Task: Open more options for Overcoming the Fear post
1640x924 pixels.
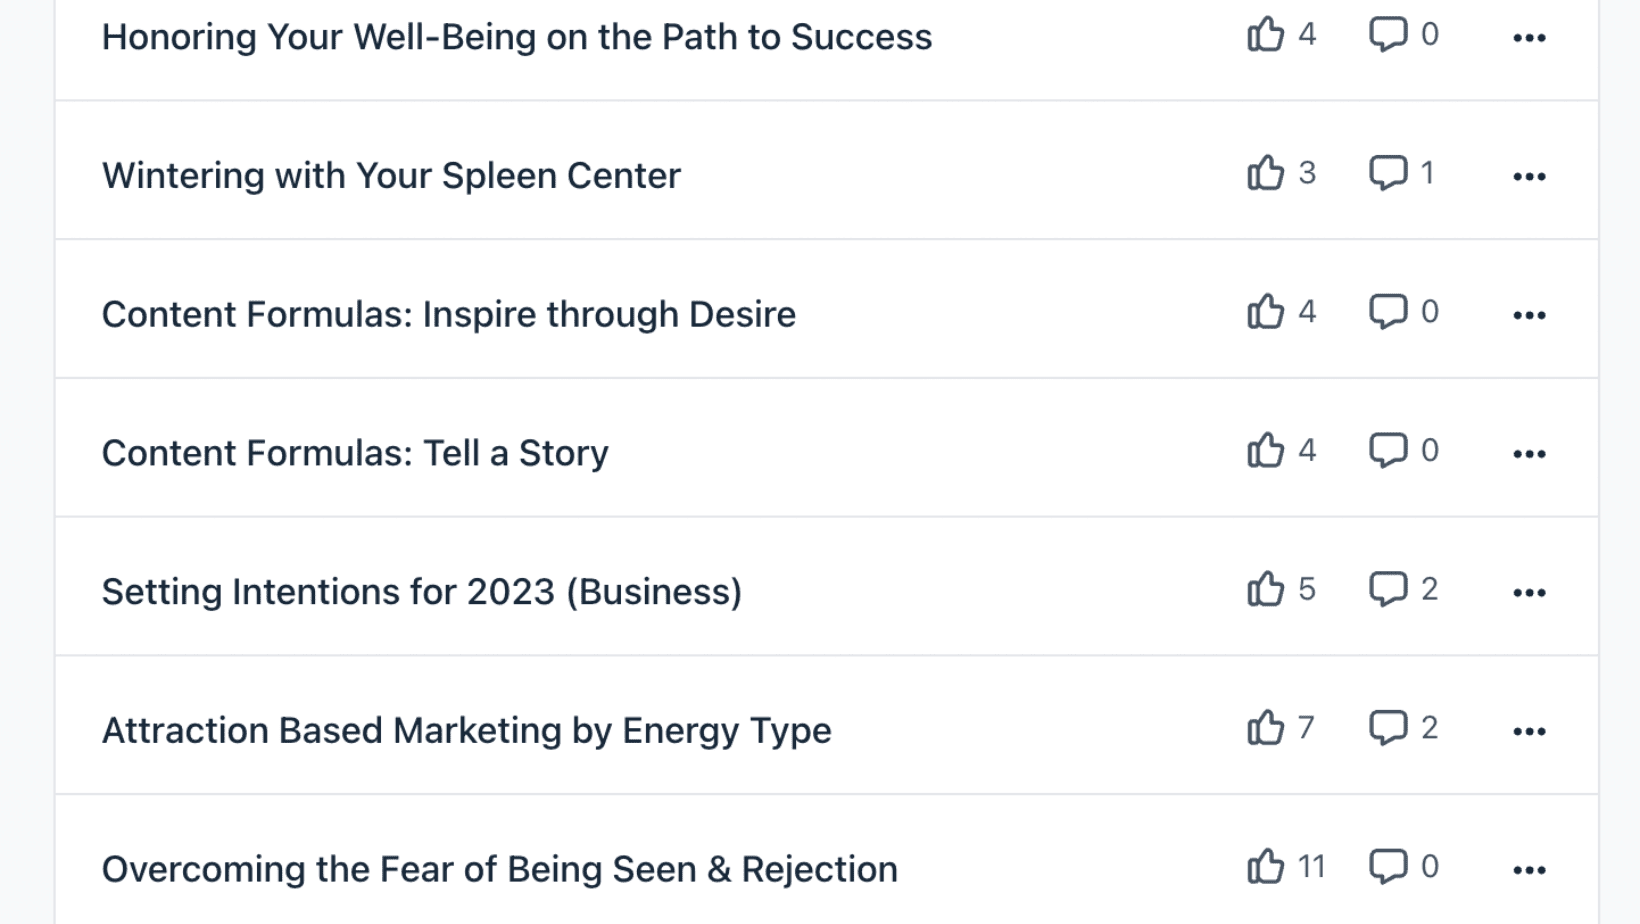Action: click(x=1529, y=870)
